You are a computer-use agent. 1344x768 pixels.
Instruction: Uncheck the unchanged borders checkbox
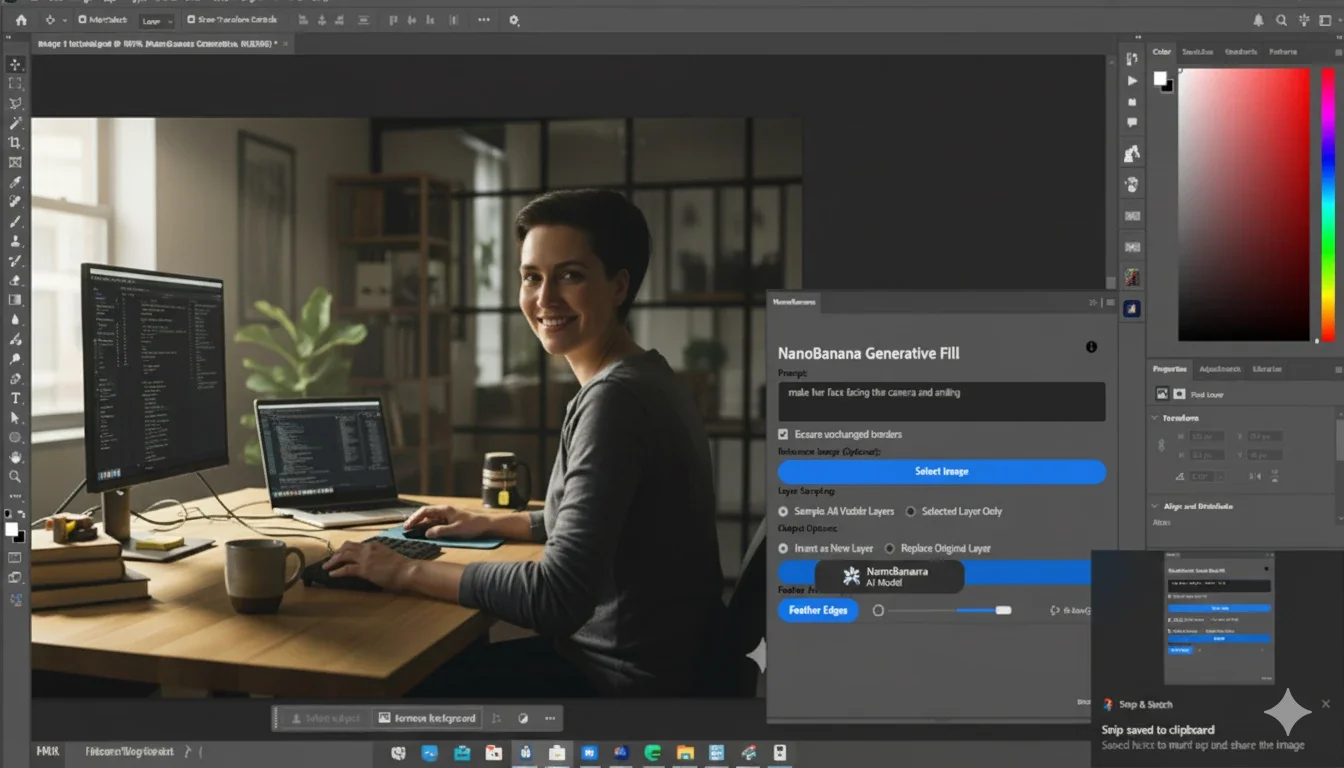(x=784, y=434)
